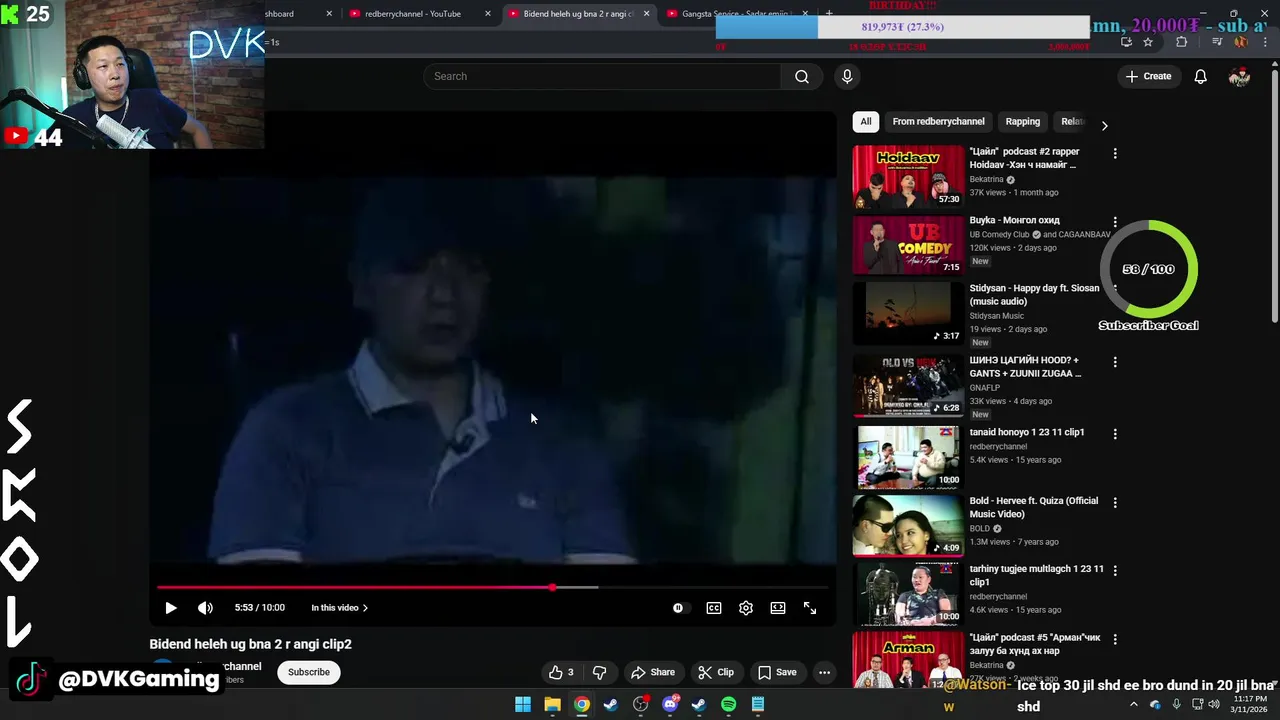Open options for Hoidaav podcast video
The width and height of the screenshot is (1280, 720).
click(1115, 154)
